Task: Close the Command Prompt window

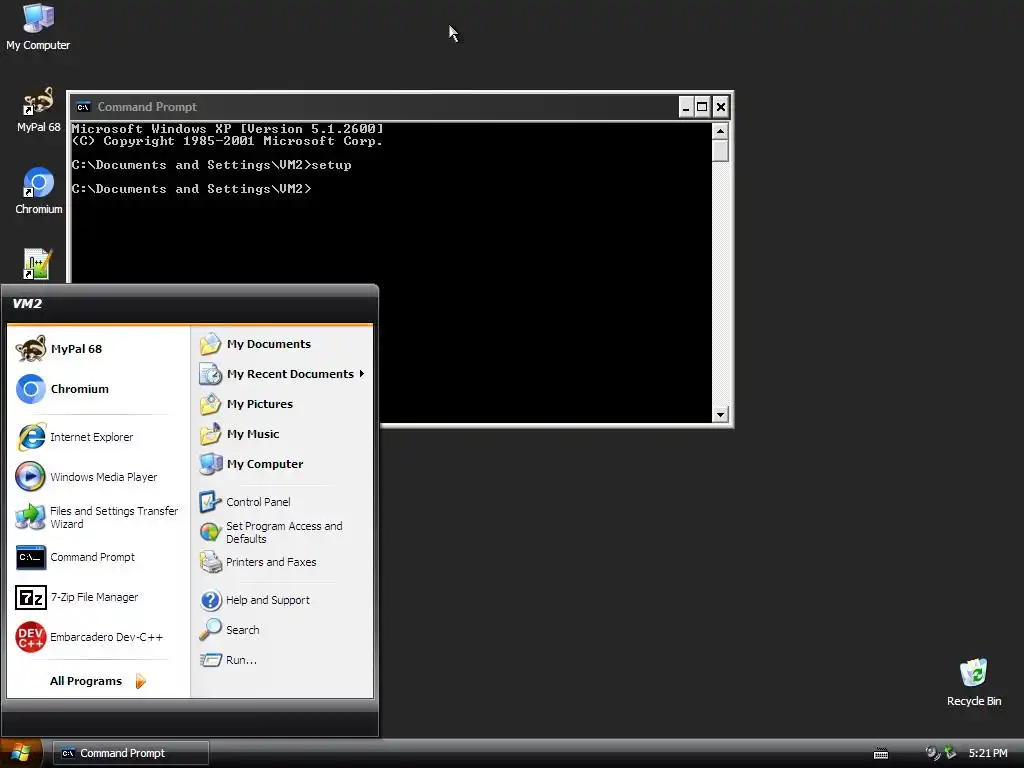Action: (x=720, y=107)
